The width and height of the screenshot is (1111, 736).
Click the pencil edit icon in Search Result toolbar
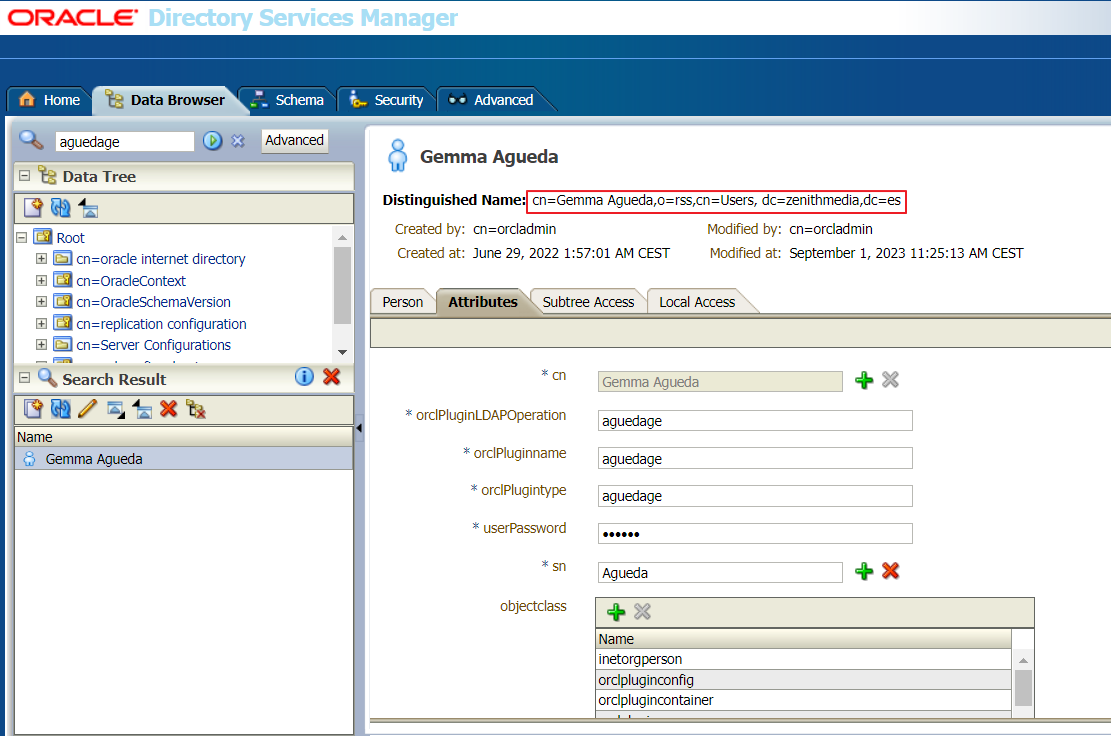[x=87, y=408]
